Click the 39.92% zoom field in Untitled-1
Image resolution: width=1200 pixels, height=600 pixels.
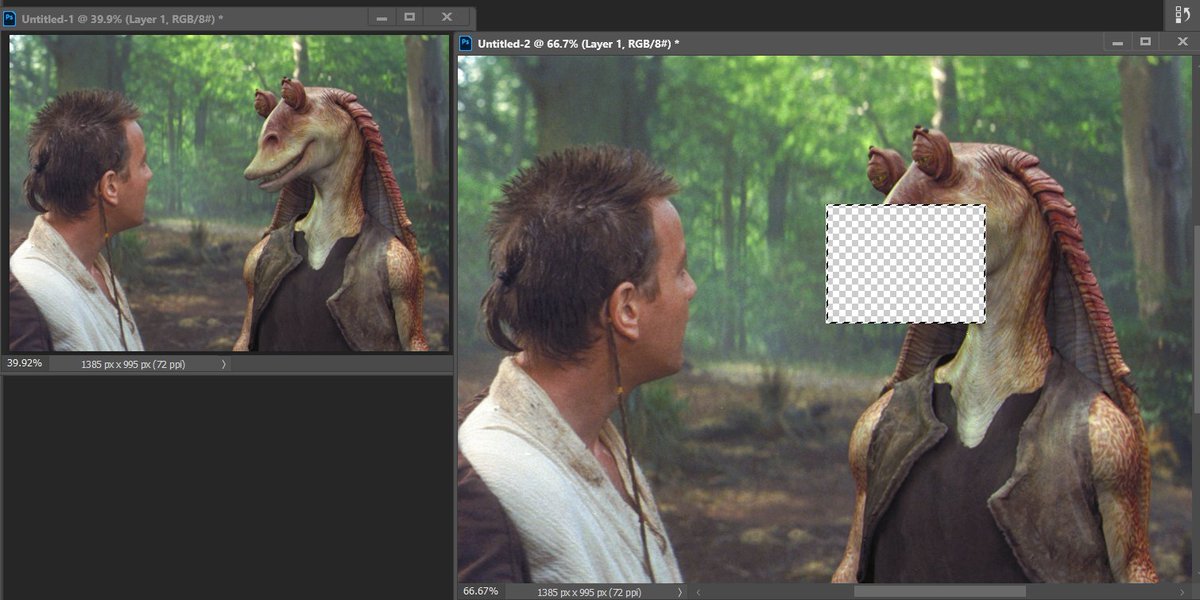point(25,364)
